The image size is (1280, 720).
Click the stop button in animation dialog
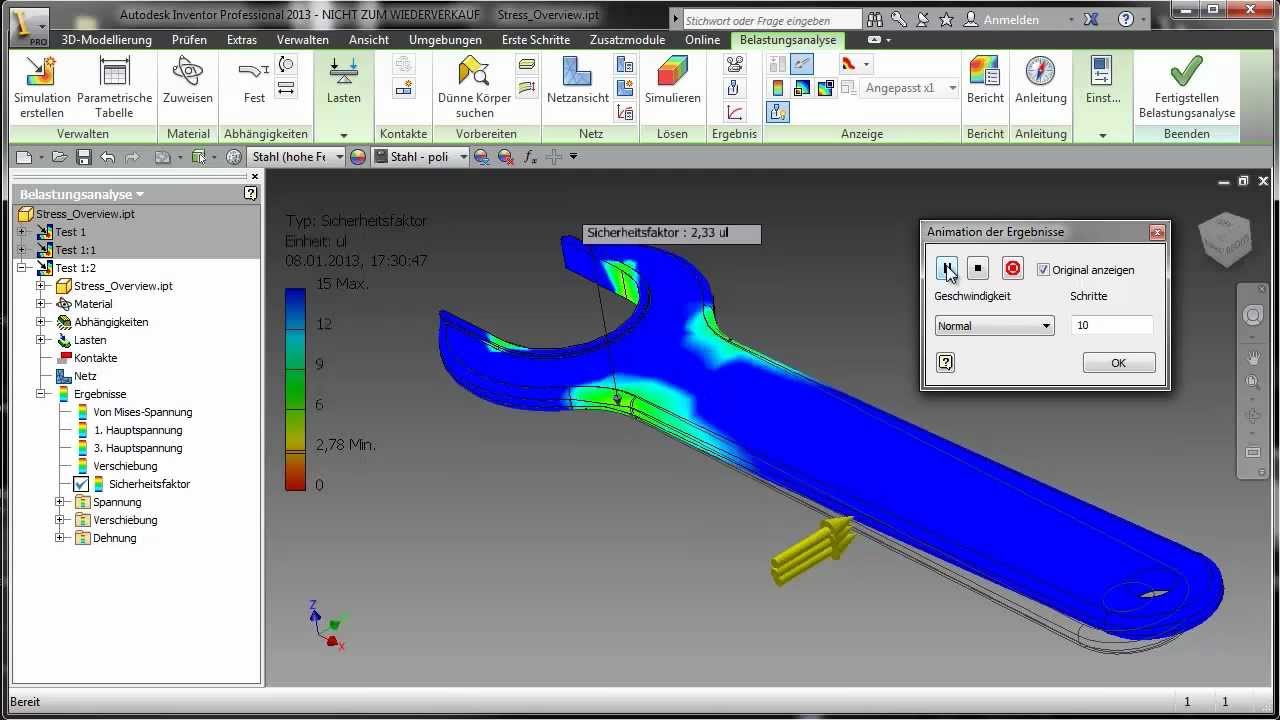979,268
